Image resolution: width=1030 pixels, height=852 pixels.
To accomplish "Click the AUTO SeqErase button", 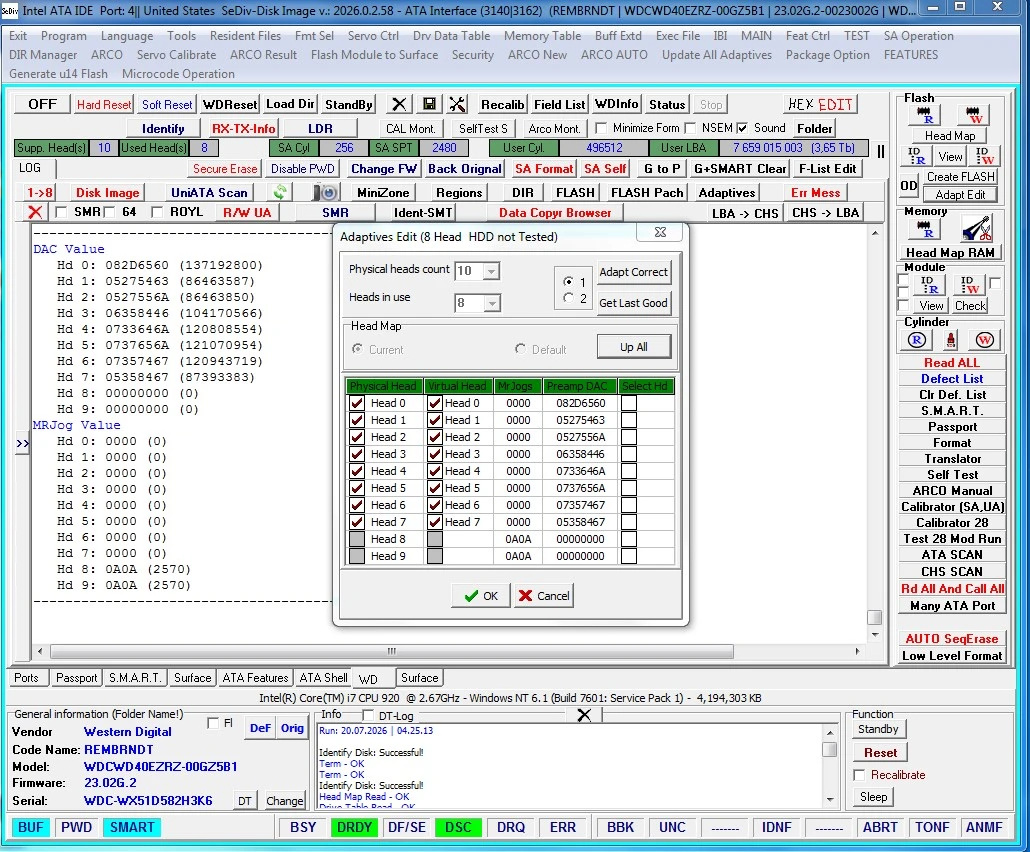I will click(952, 639).
